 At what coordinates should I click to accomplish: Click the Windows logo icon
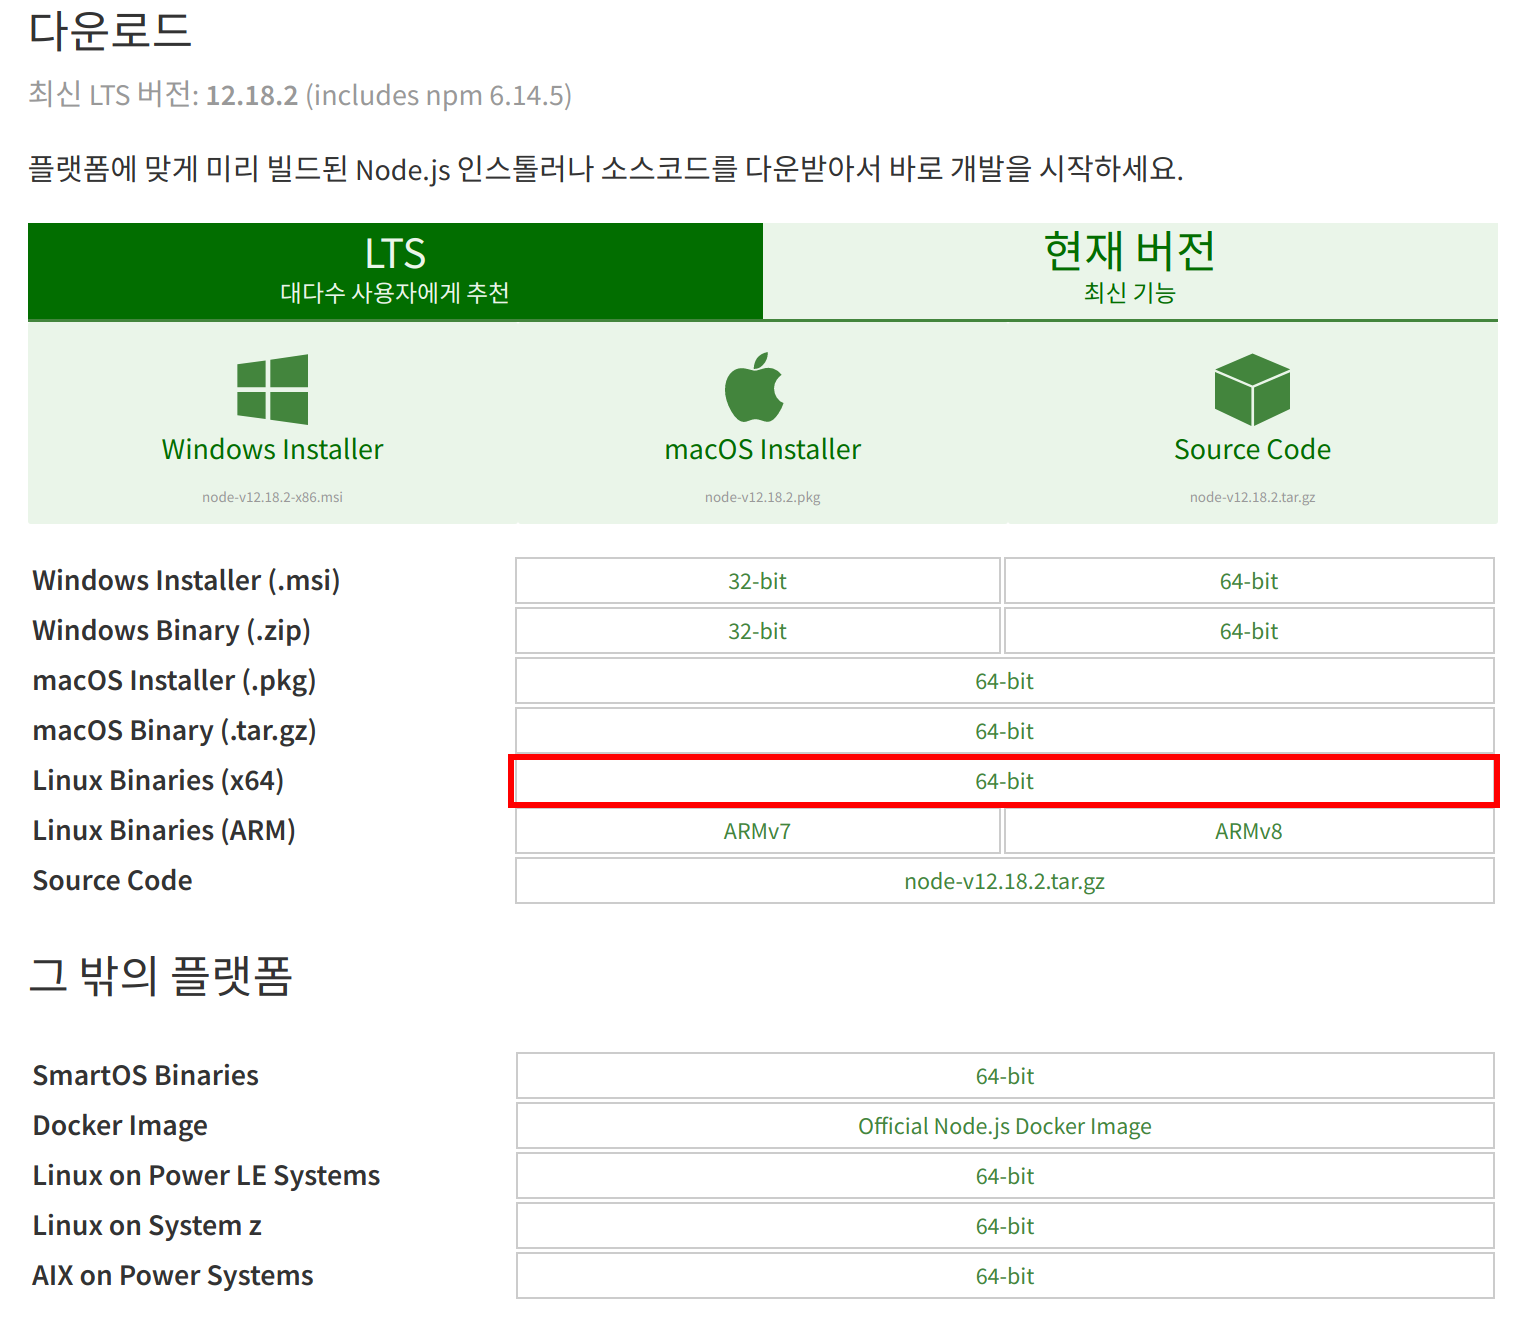coord(272,389)
